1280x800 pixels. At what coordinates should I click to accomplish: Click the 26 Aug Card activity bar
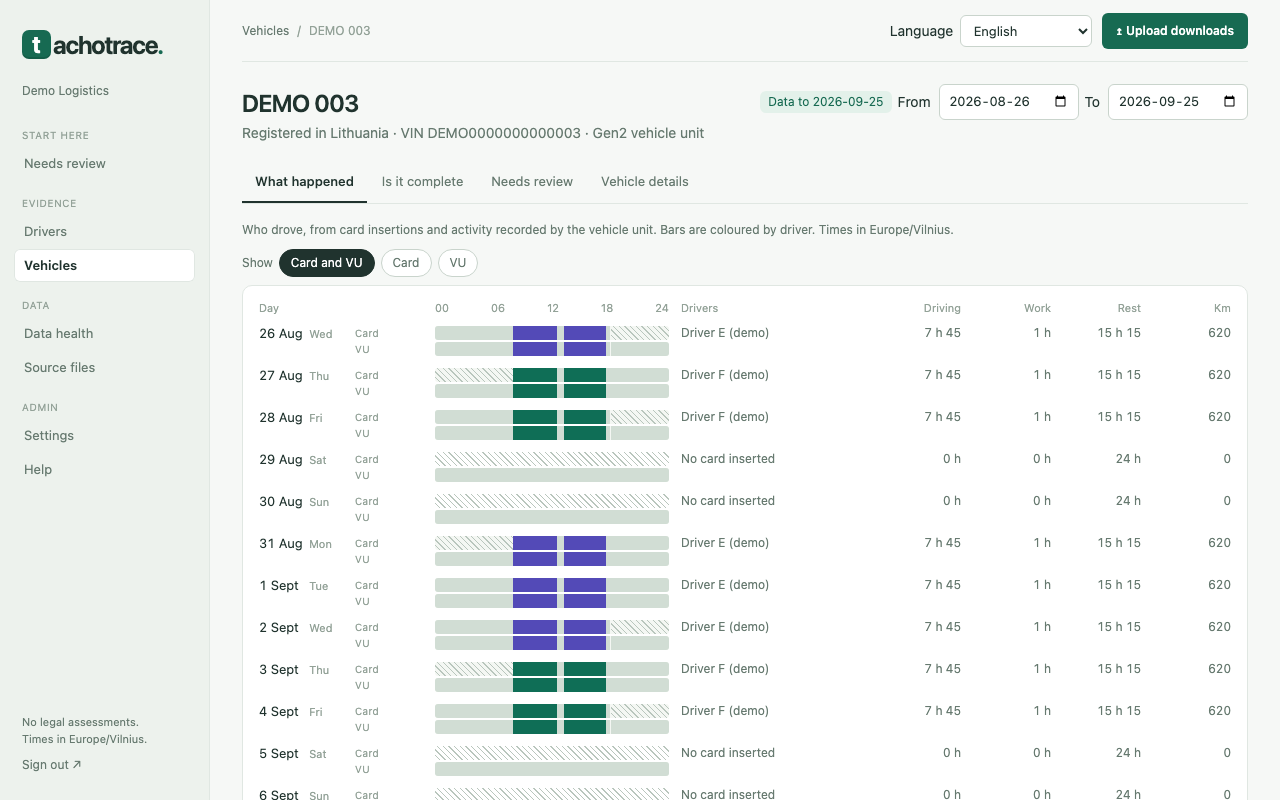[x=552, y=333]
